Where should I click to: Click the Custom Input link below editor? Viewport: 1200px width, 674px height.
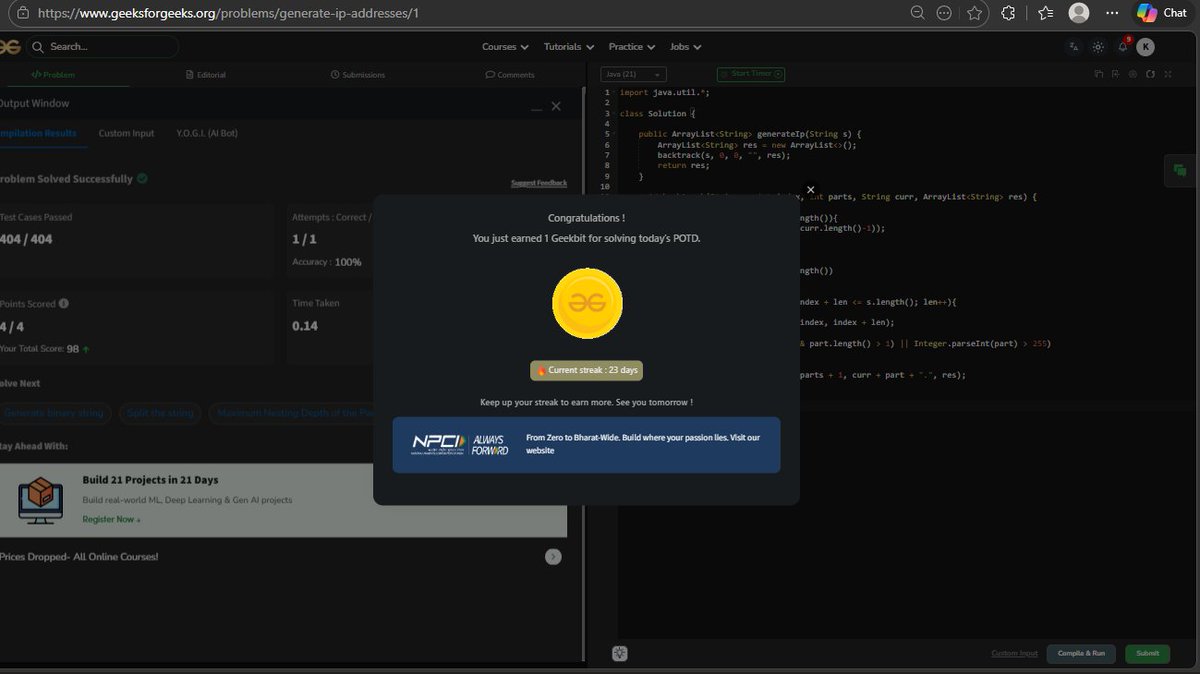coord(1014,653)
